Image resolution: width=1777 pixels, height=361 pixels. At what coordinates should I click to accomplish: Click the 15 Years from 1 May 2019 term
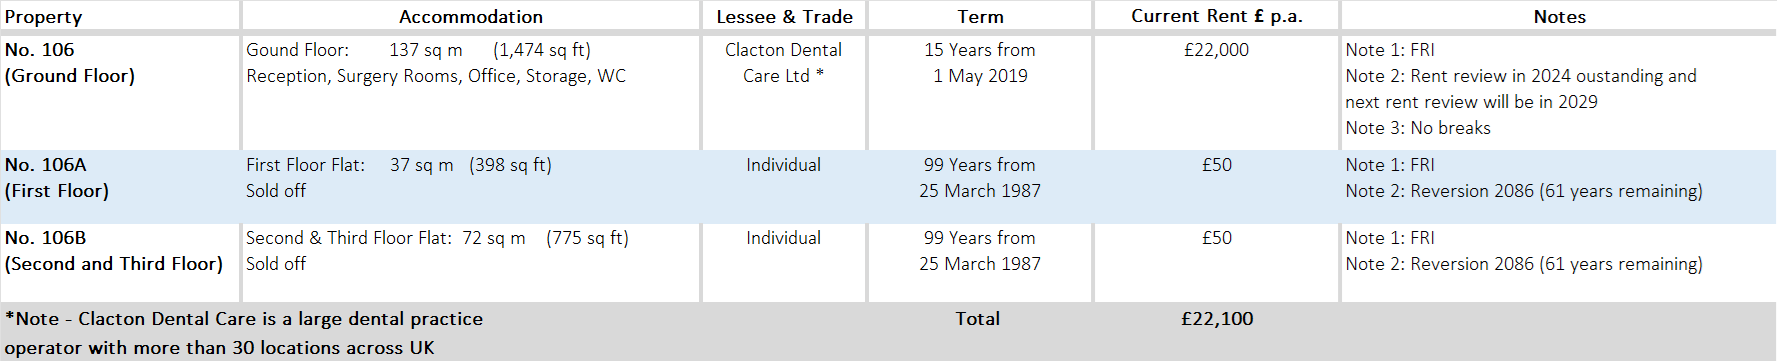click(980, 62)
